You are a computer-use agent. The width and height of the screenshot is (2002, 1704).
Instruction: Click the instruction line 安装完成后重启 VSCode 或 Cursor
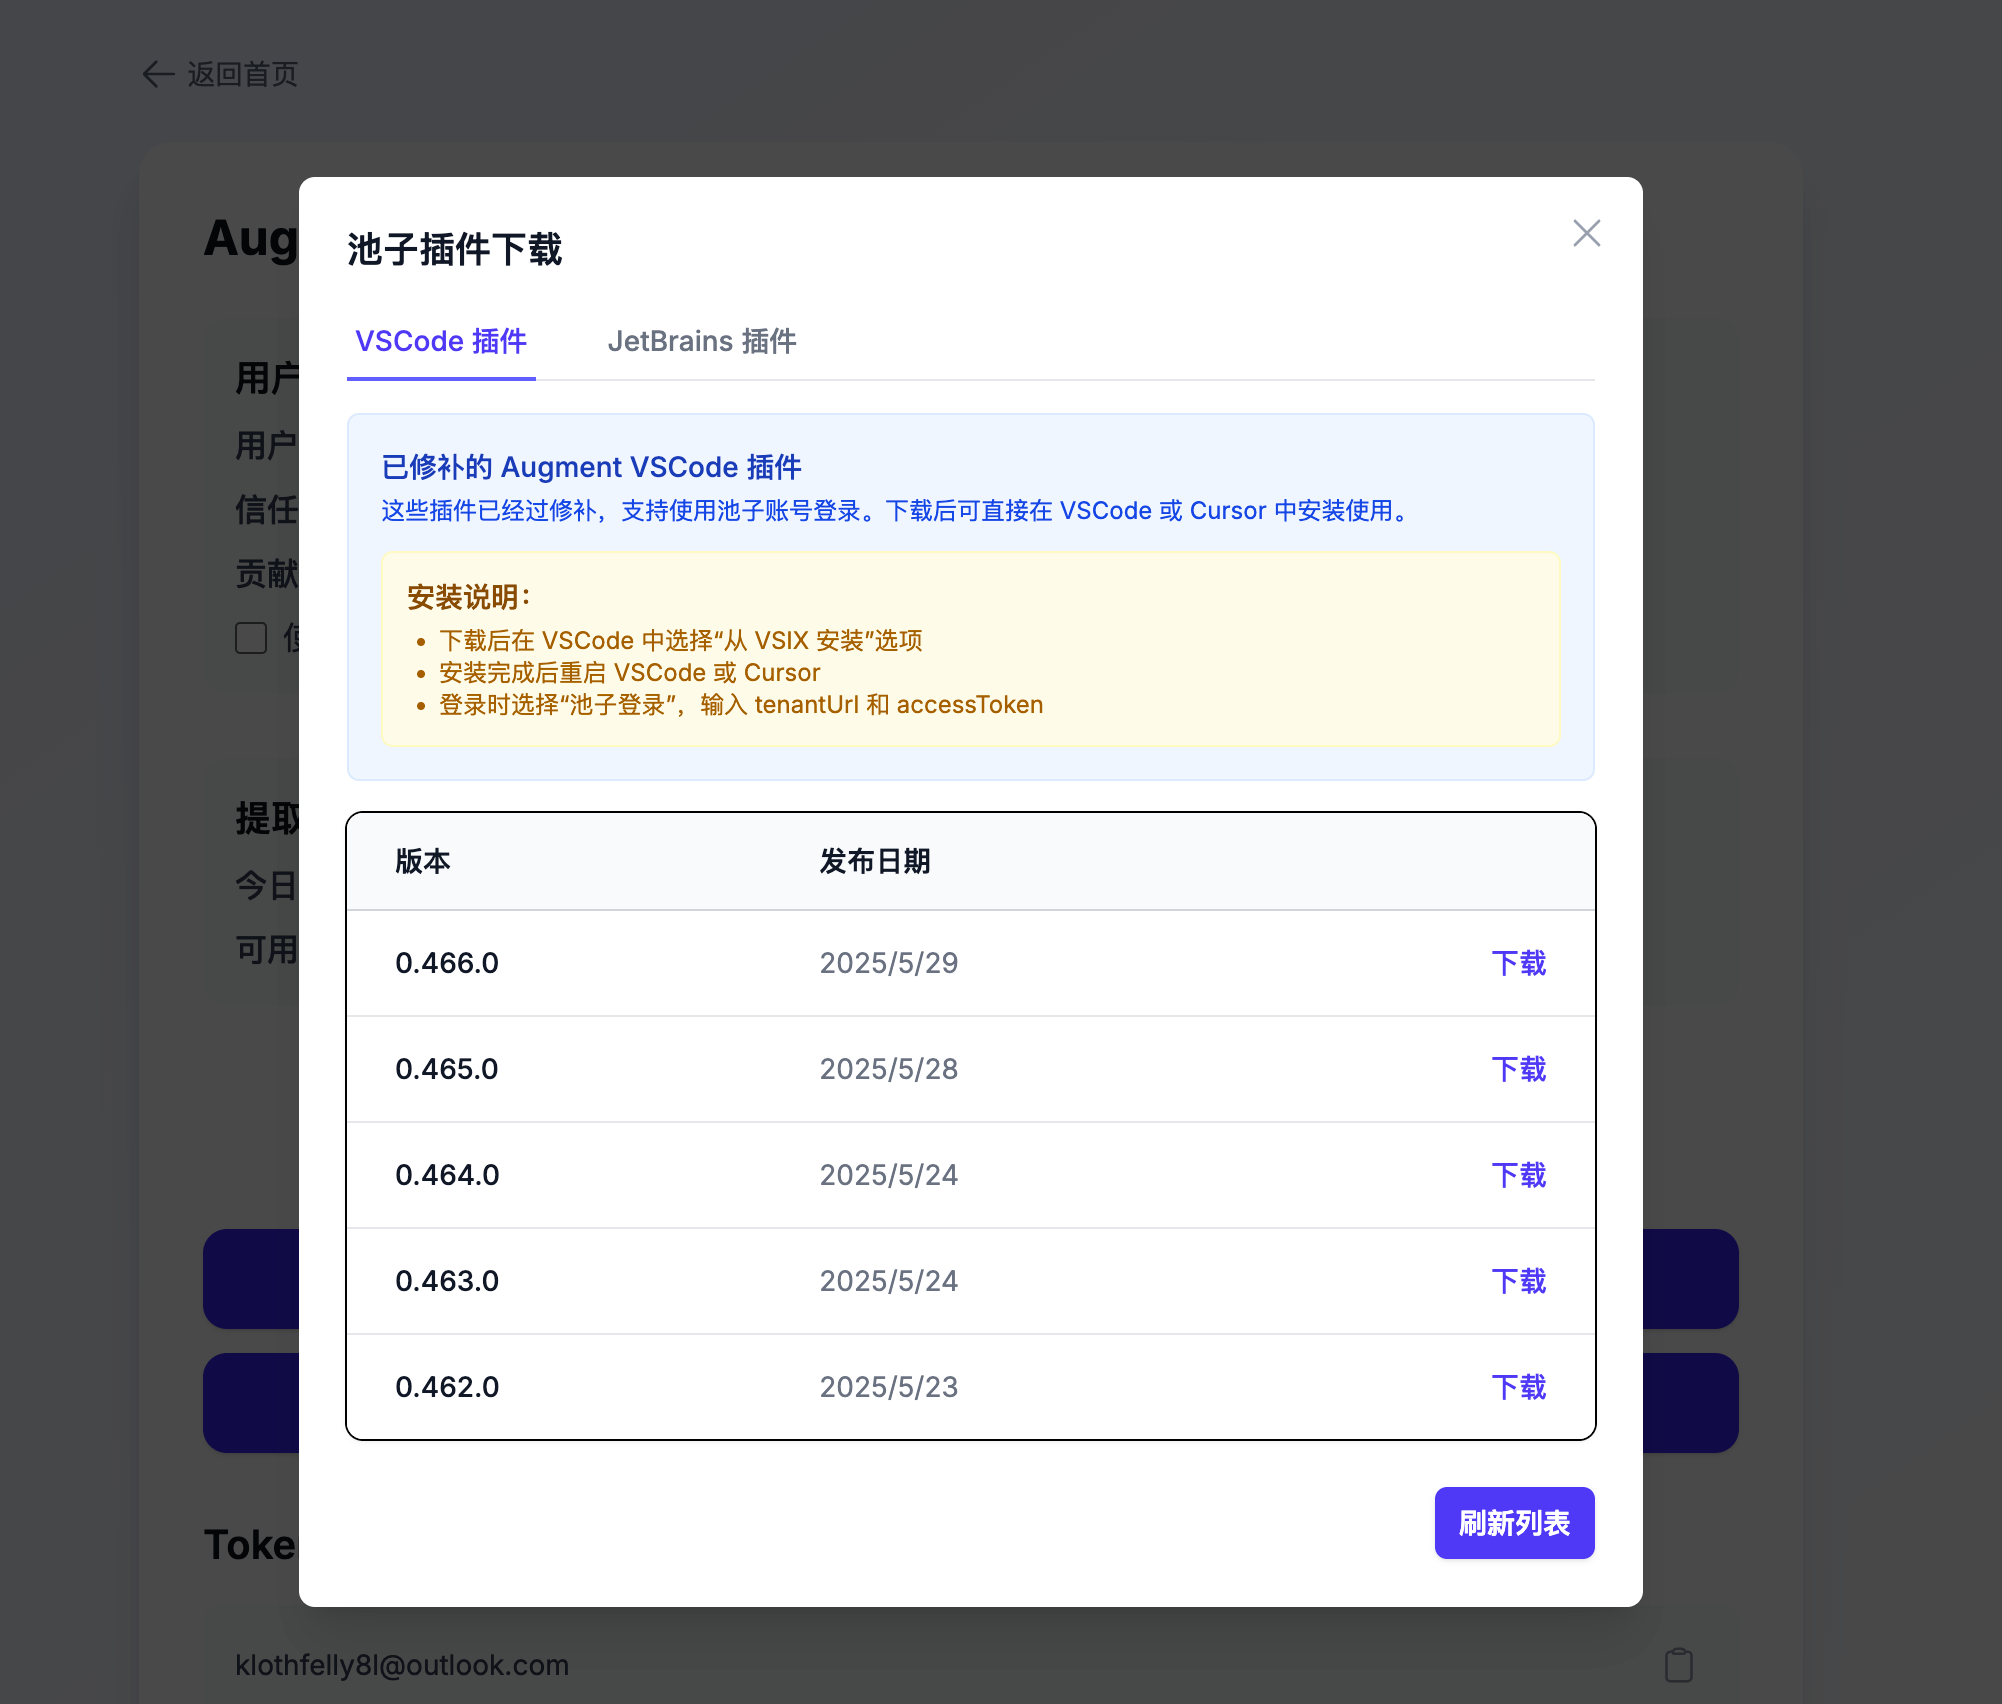tap(630, 673)
